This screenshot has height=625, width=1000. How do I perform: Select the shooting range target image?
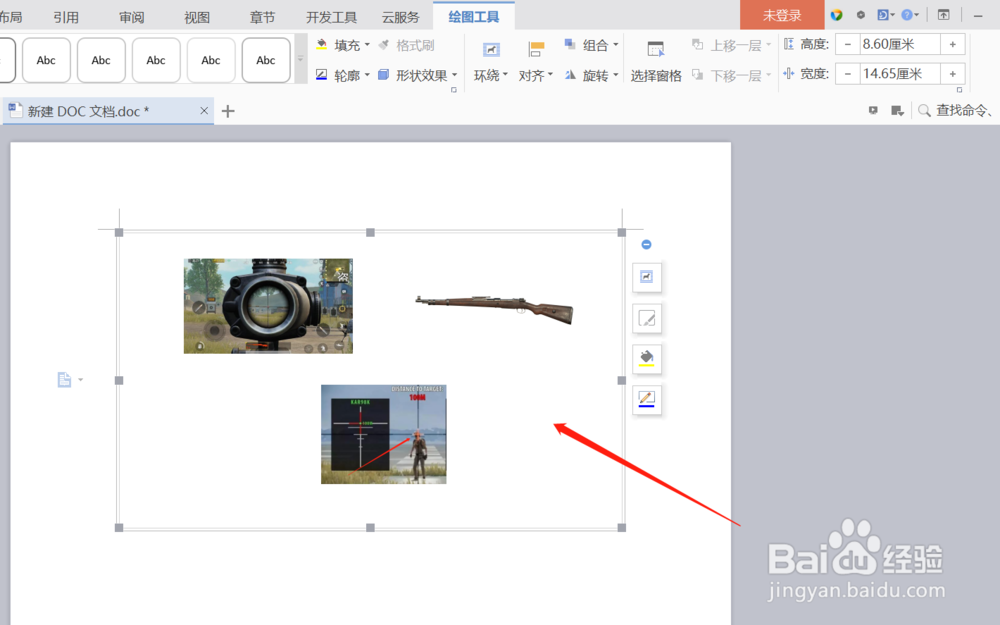383,434
